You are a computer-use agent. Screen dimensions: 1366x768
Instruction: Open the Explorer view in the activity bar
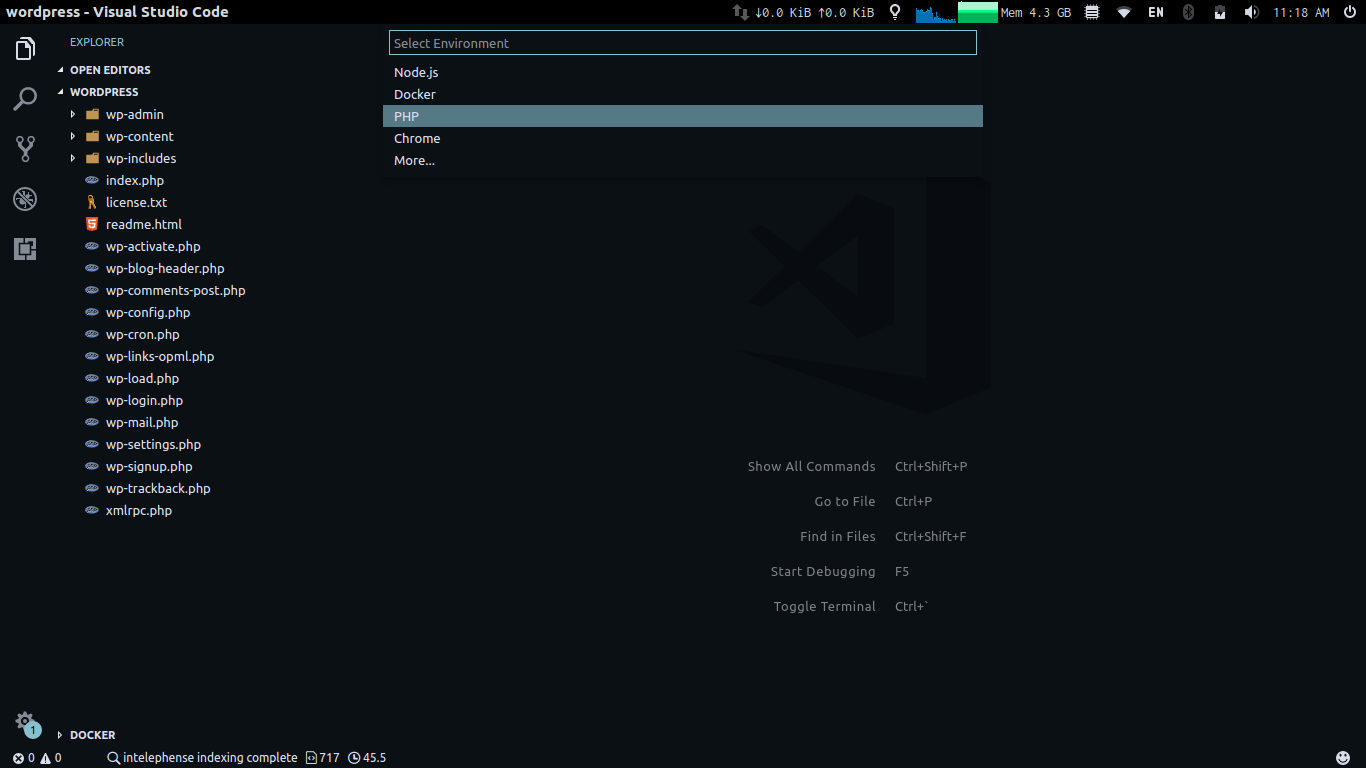pyautogui.click(x=25, y=48)
